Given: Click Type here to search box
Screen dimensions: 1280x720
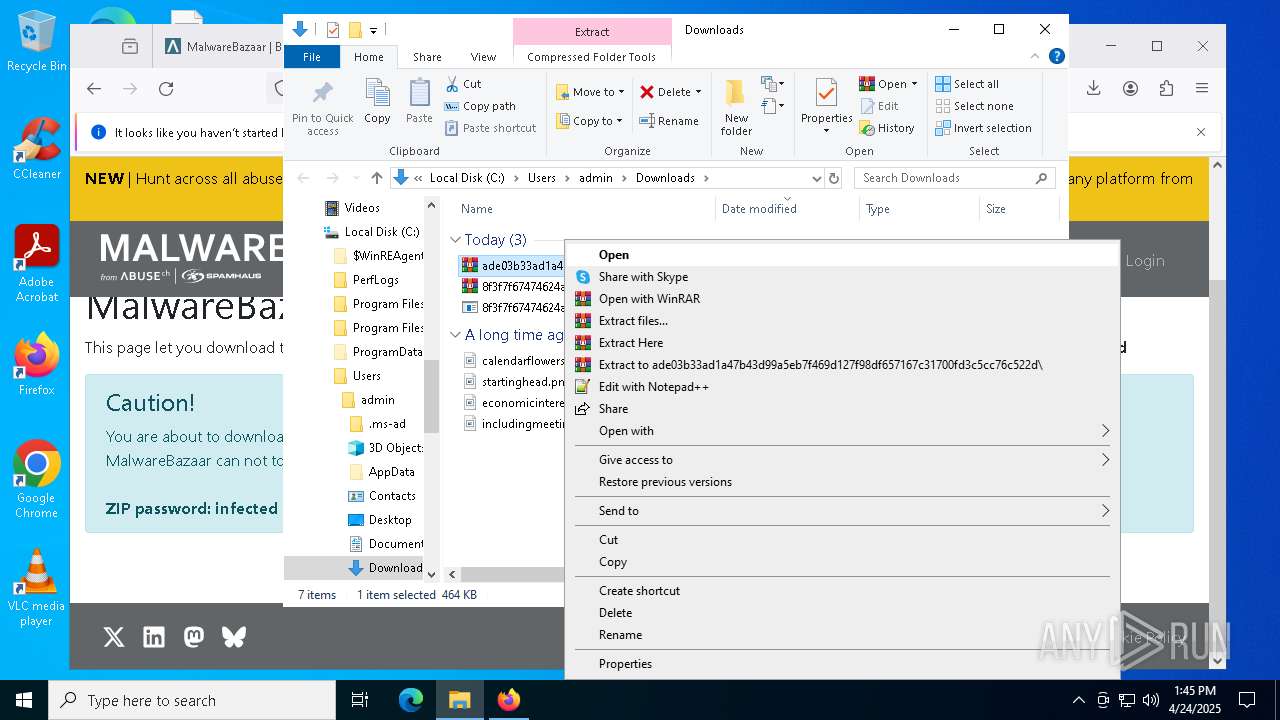Looking at the screenshot, I should (192, 700).
